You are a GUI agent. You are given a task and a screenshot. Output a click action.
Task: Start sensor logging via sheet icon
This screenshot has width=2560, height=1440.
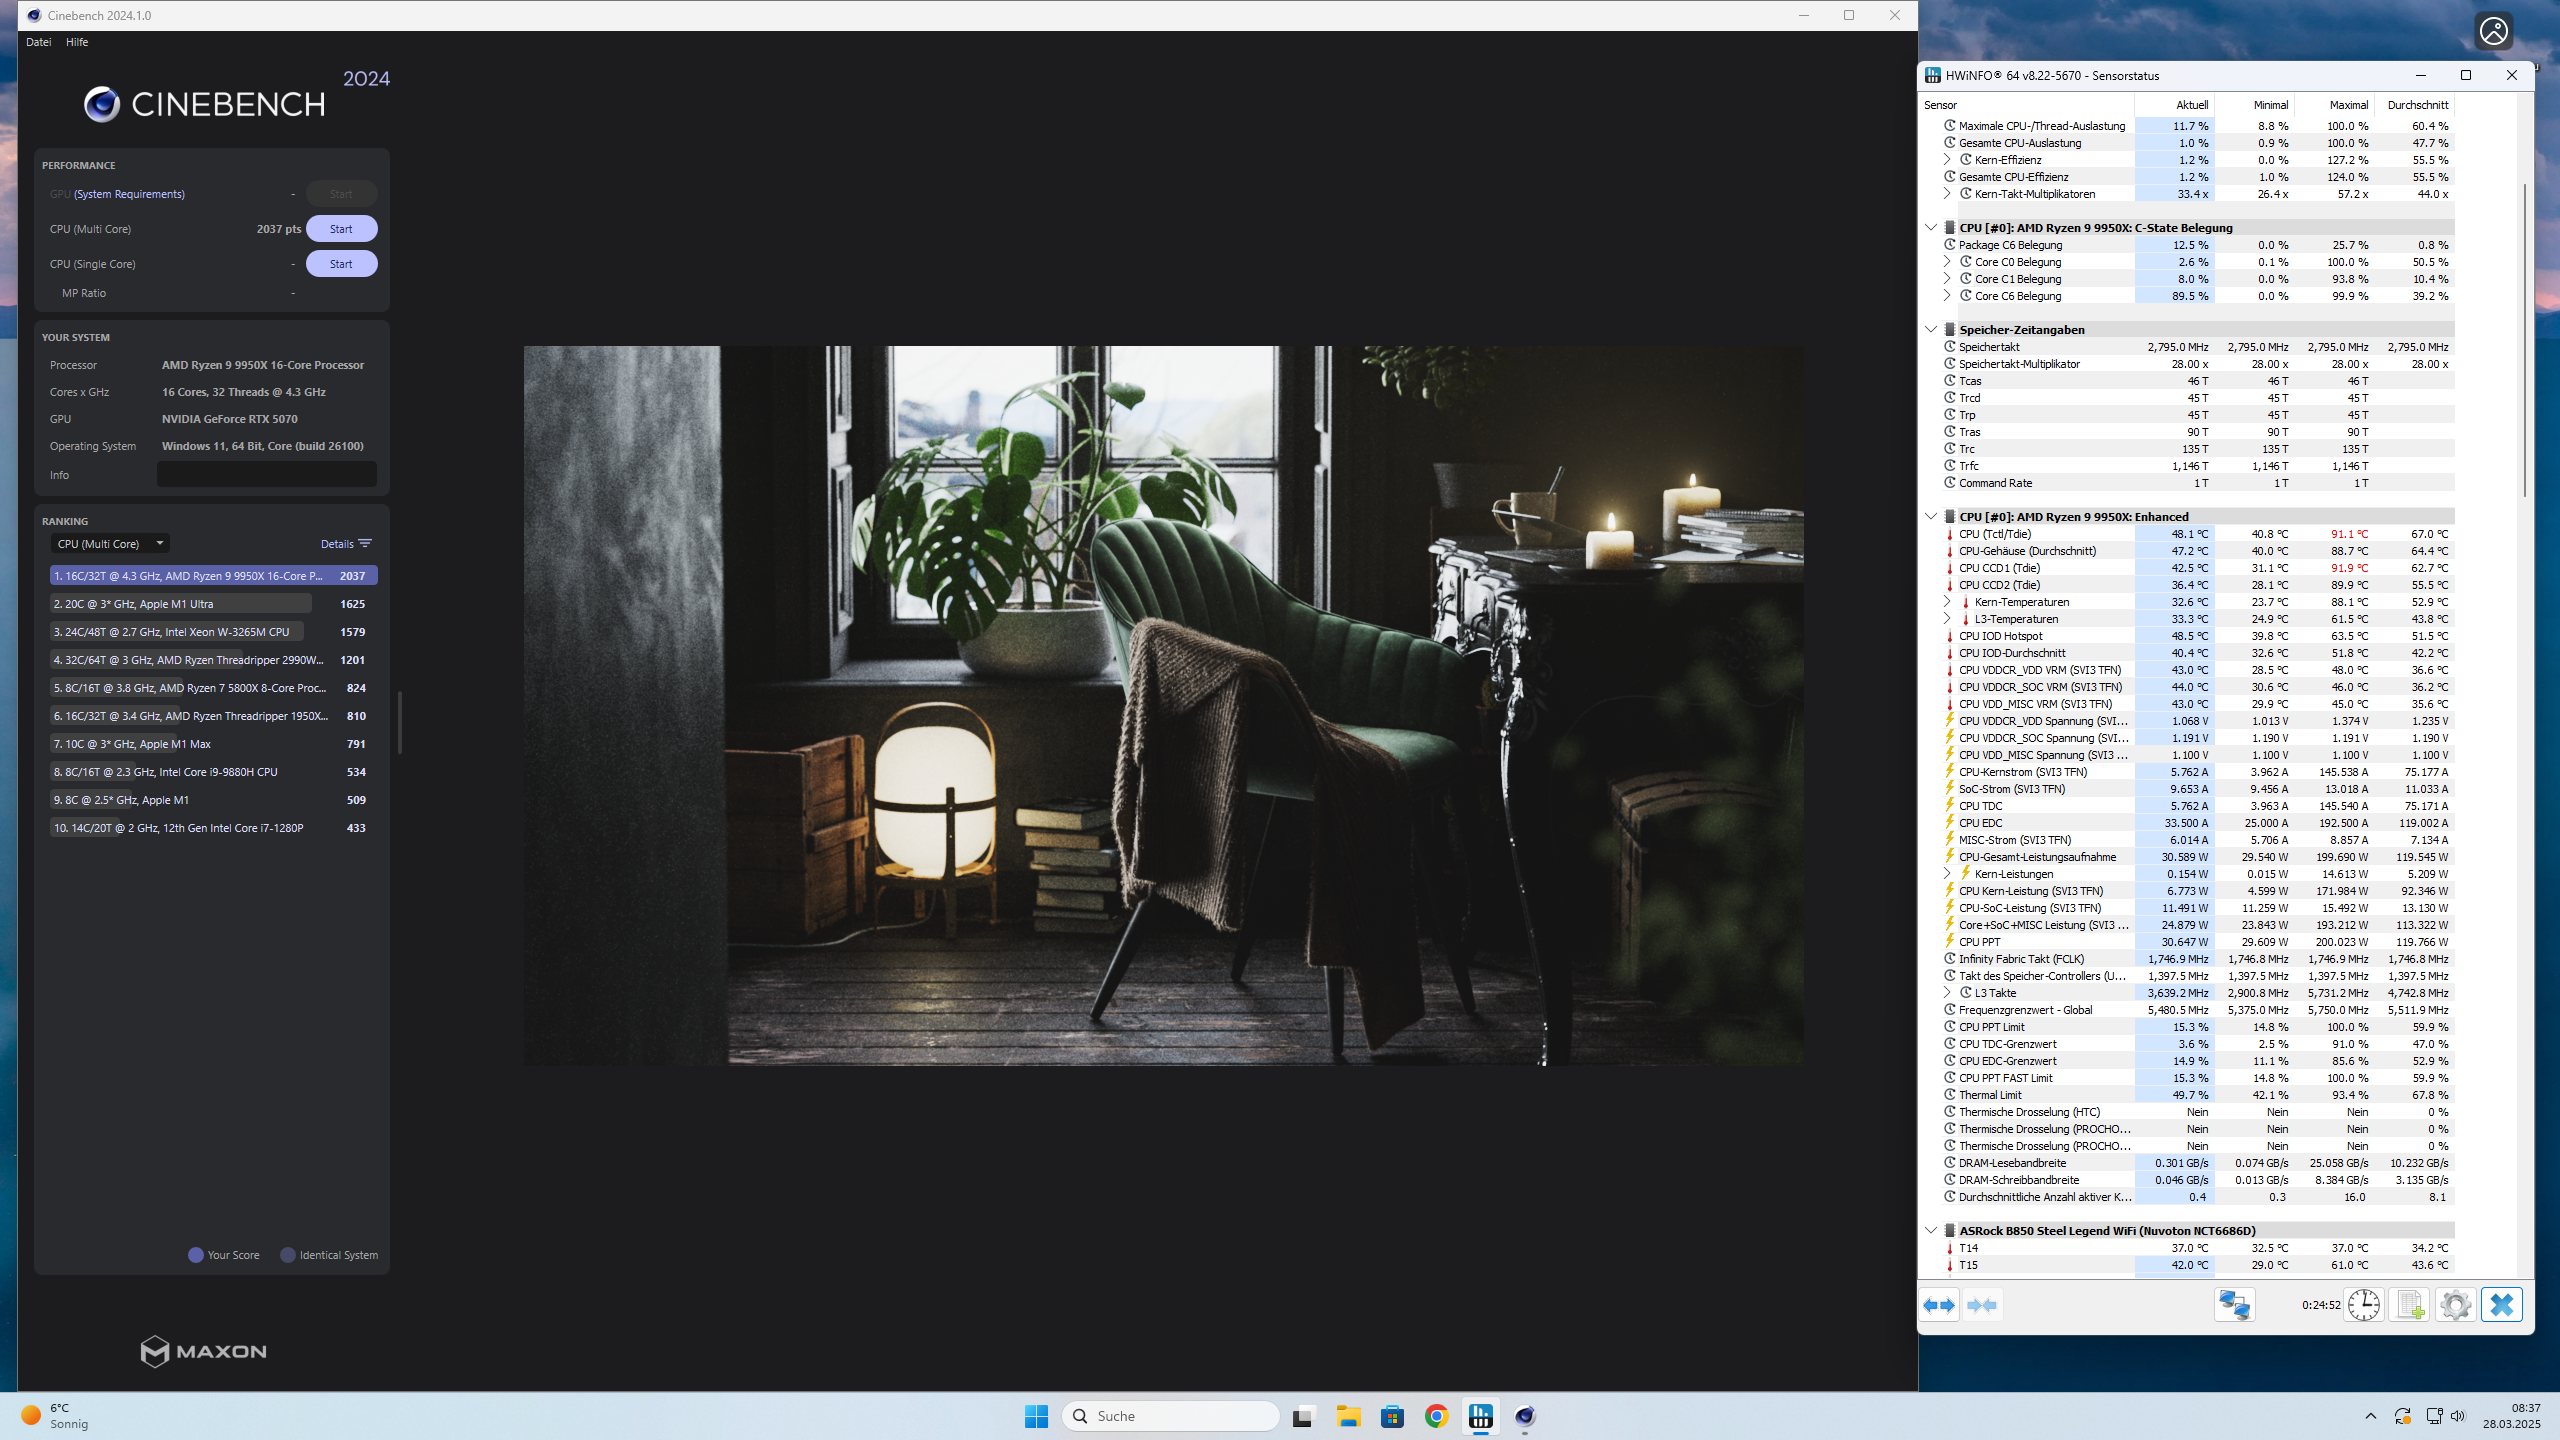pos(2409,1305)
